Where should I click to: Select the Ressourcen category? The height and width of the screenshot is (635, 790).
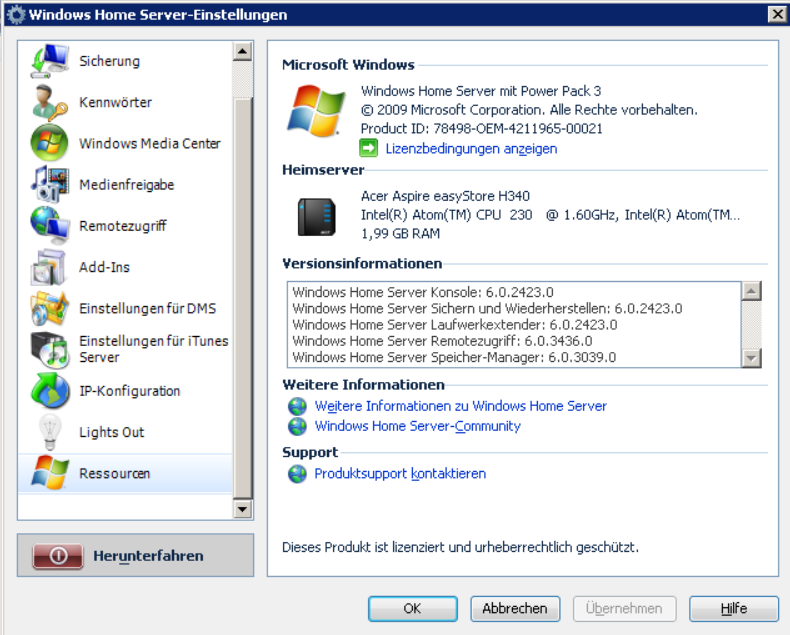pyautogui.click(x=114, y=473)
